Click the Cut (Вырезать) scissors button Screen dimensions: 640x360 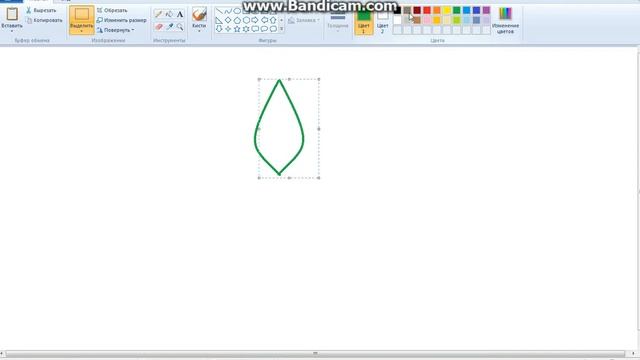coord(41,10)
